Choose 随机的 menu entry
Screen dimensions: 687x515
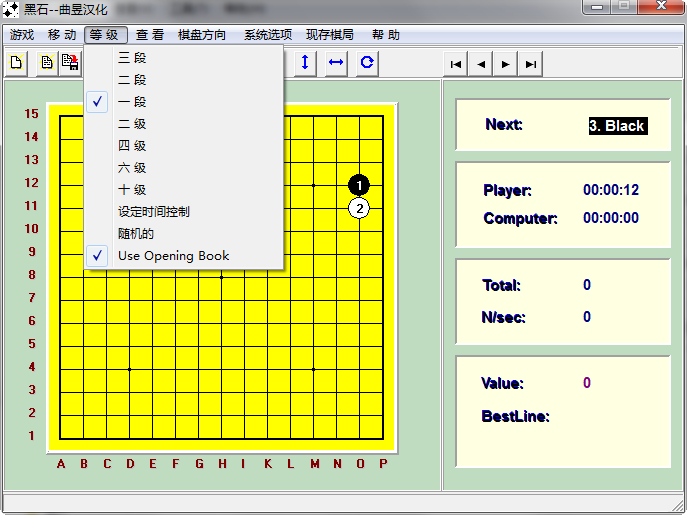pyautogui.click(x=136, y=233)
